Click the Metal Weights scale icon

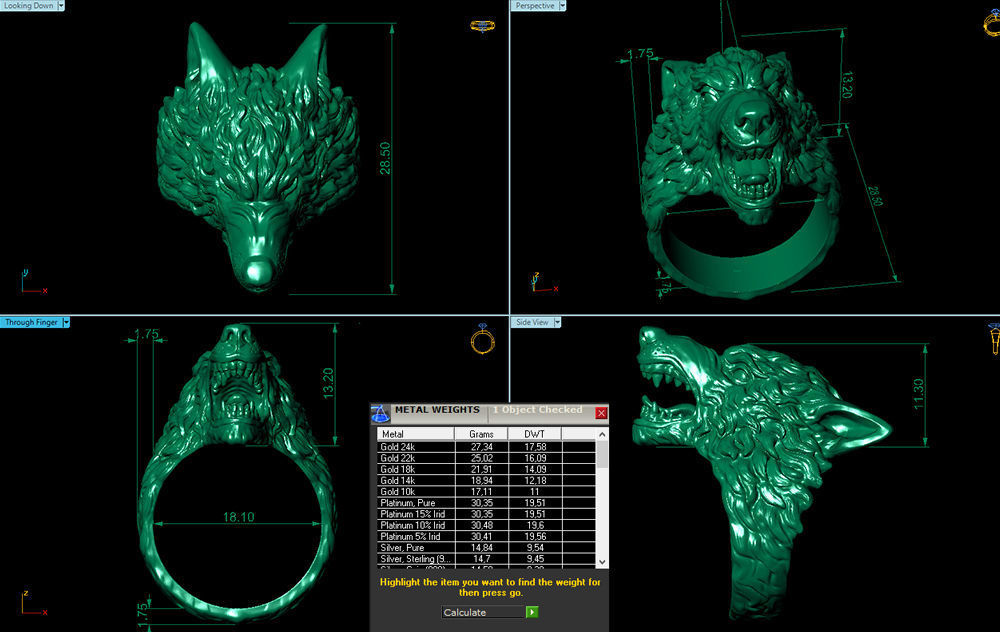click(380, 413)
